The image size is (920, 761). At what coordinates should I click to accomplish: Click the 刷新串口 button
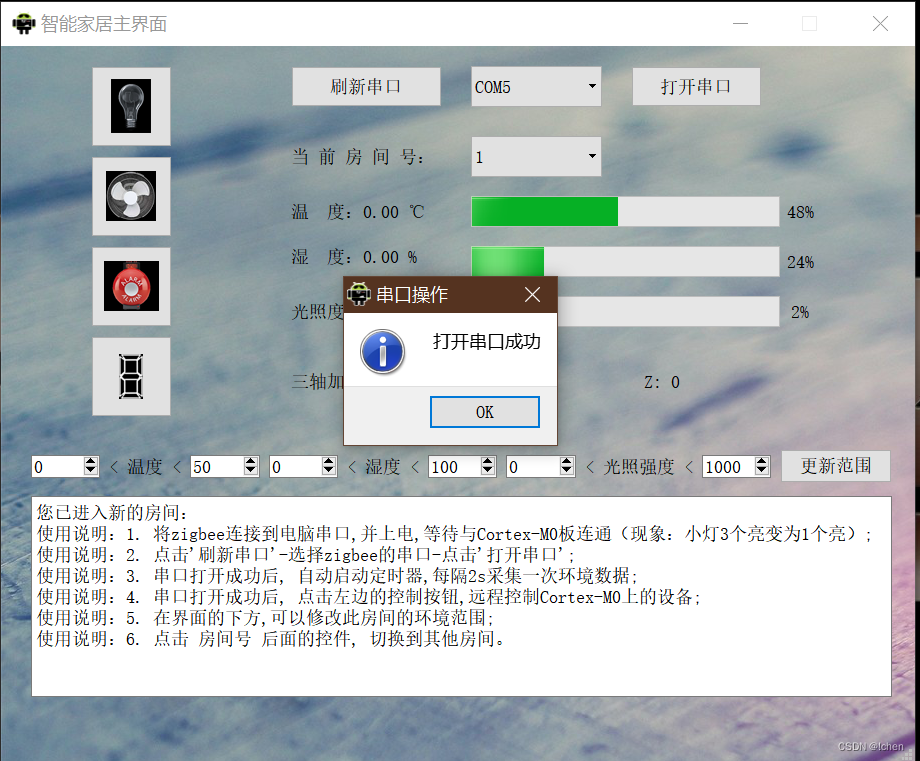click(366, 87)
